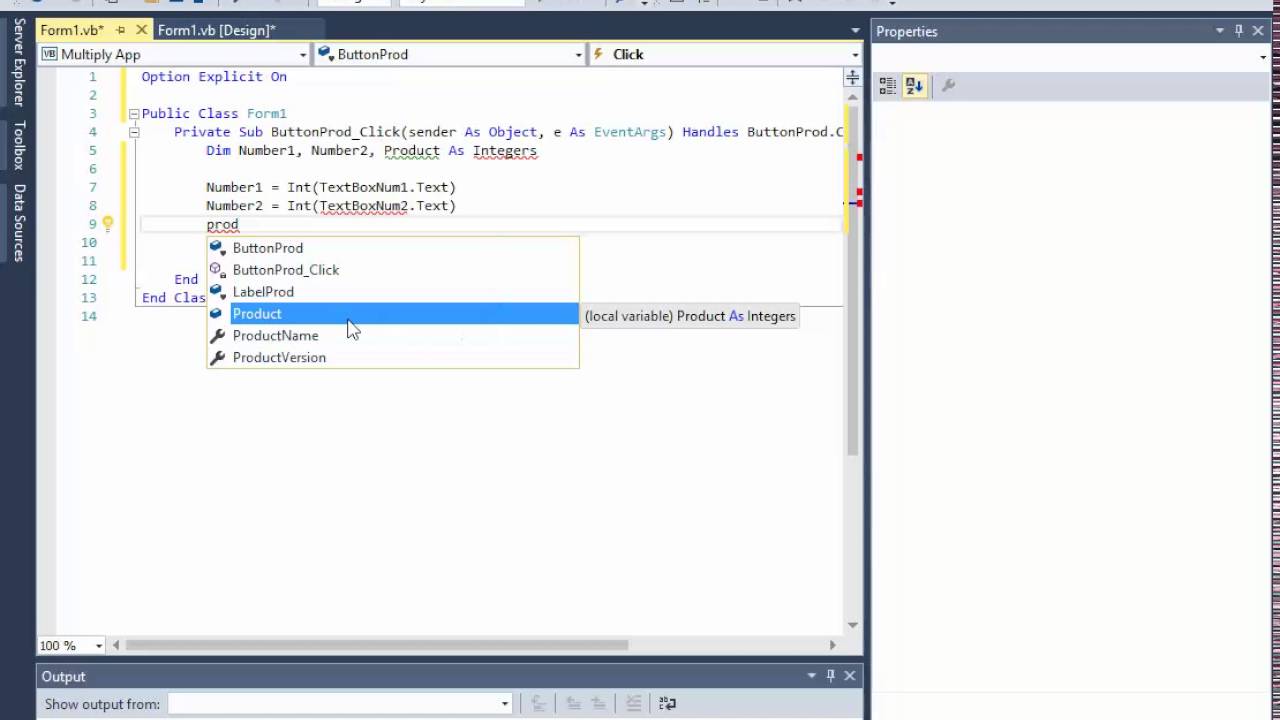Click Go to Previous Message output icon
Viewport: 1280px width, 720px height.
click(x=573, y=704)
